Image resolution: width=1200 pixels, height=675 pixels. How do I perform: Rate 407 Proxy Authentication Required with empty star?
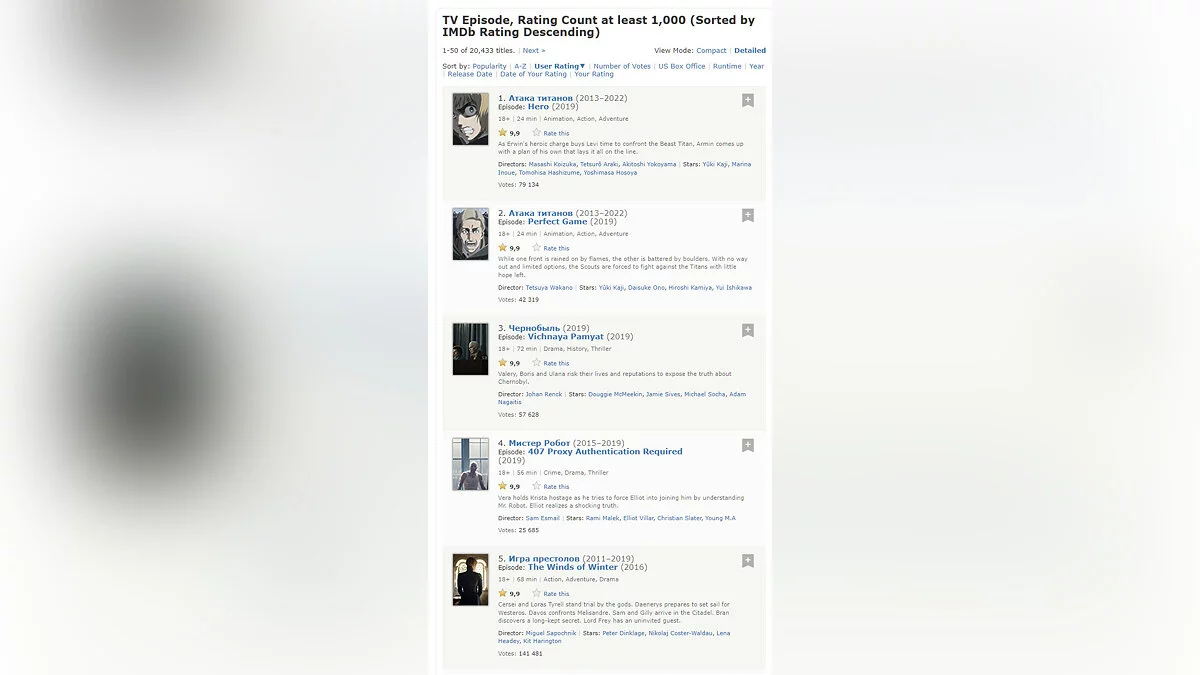(x=537, y=486)
